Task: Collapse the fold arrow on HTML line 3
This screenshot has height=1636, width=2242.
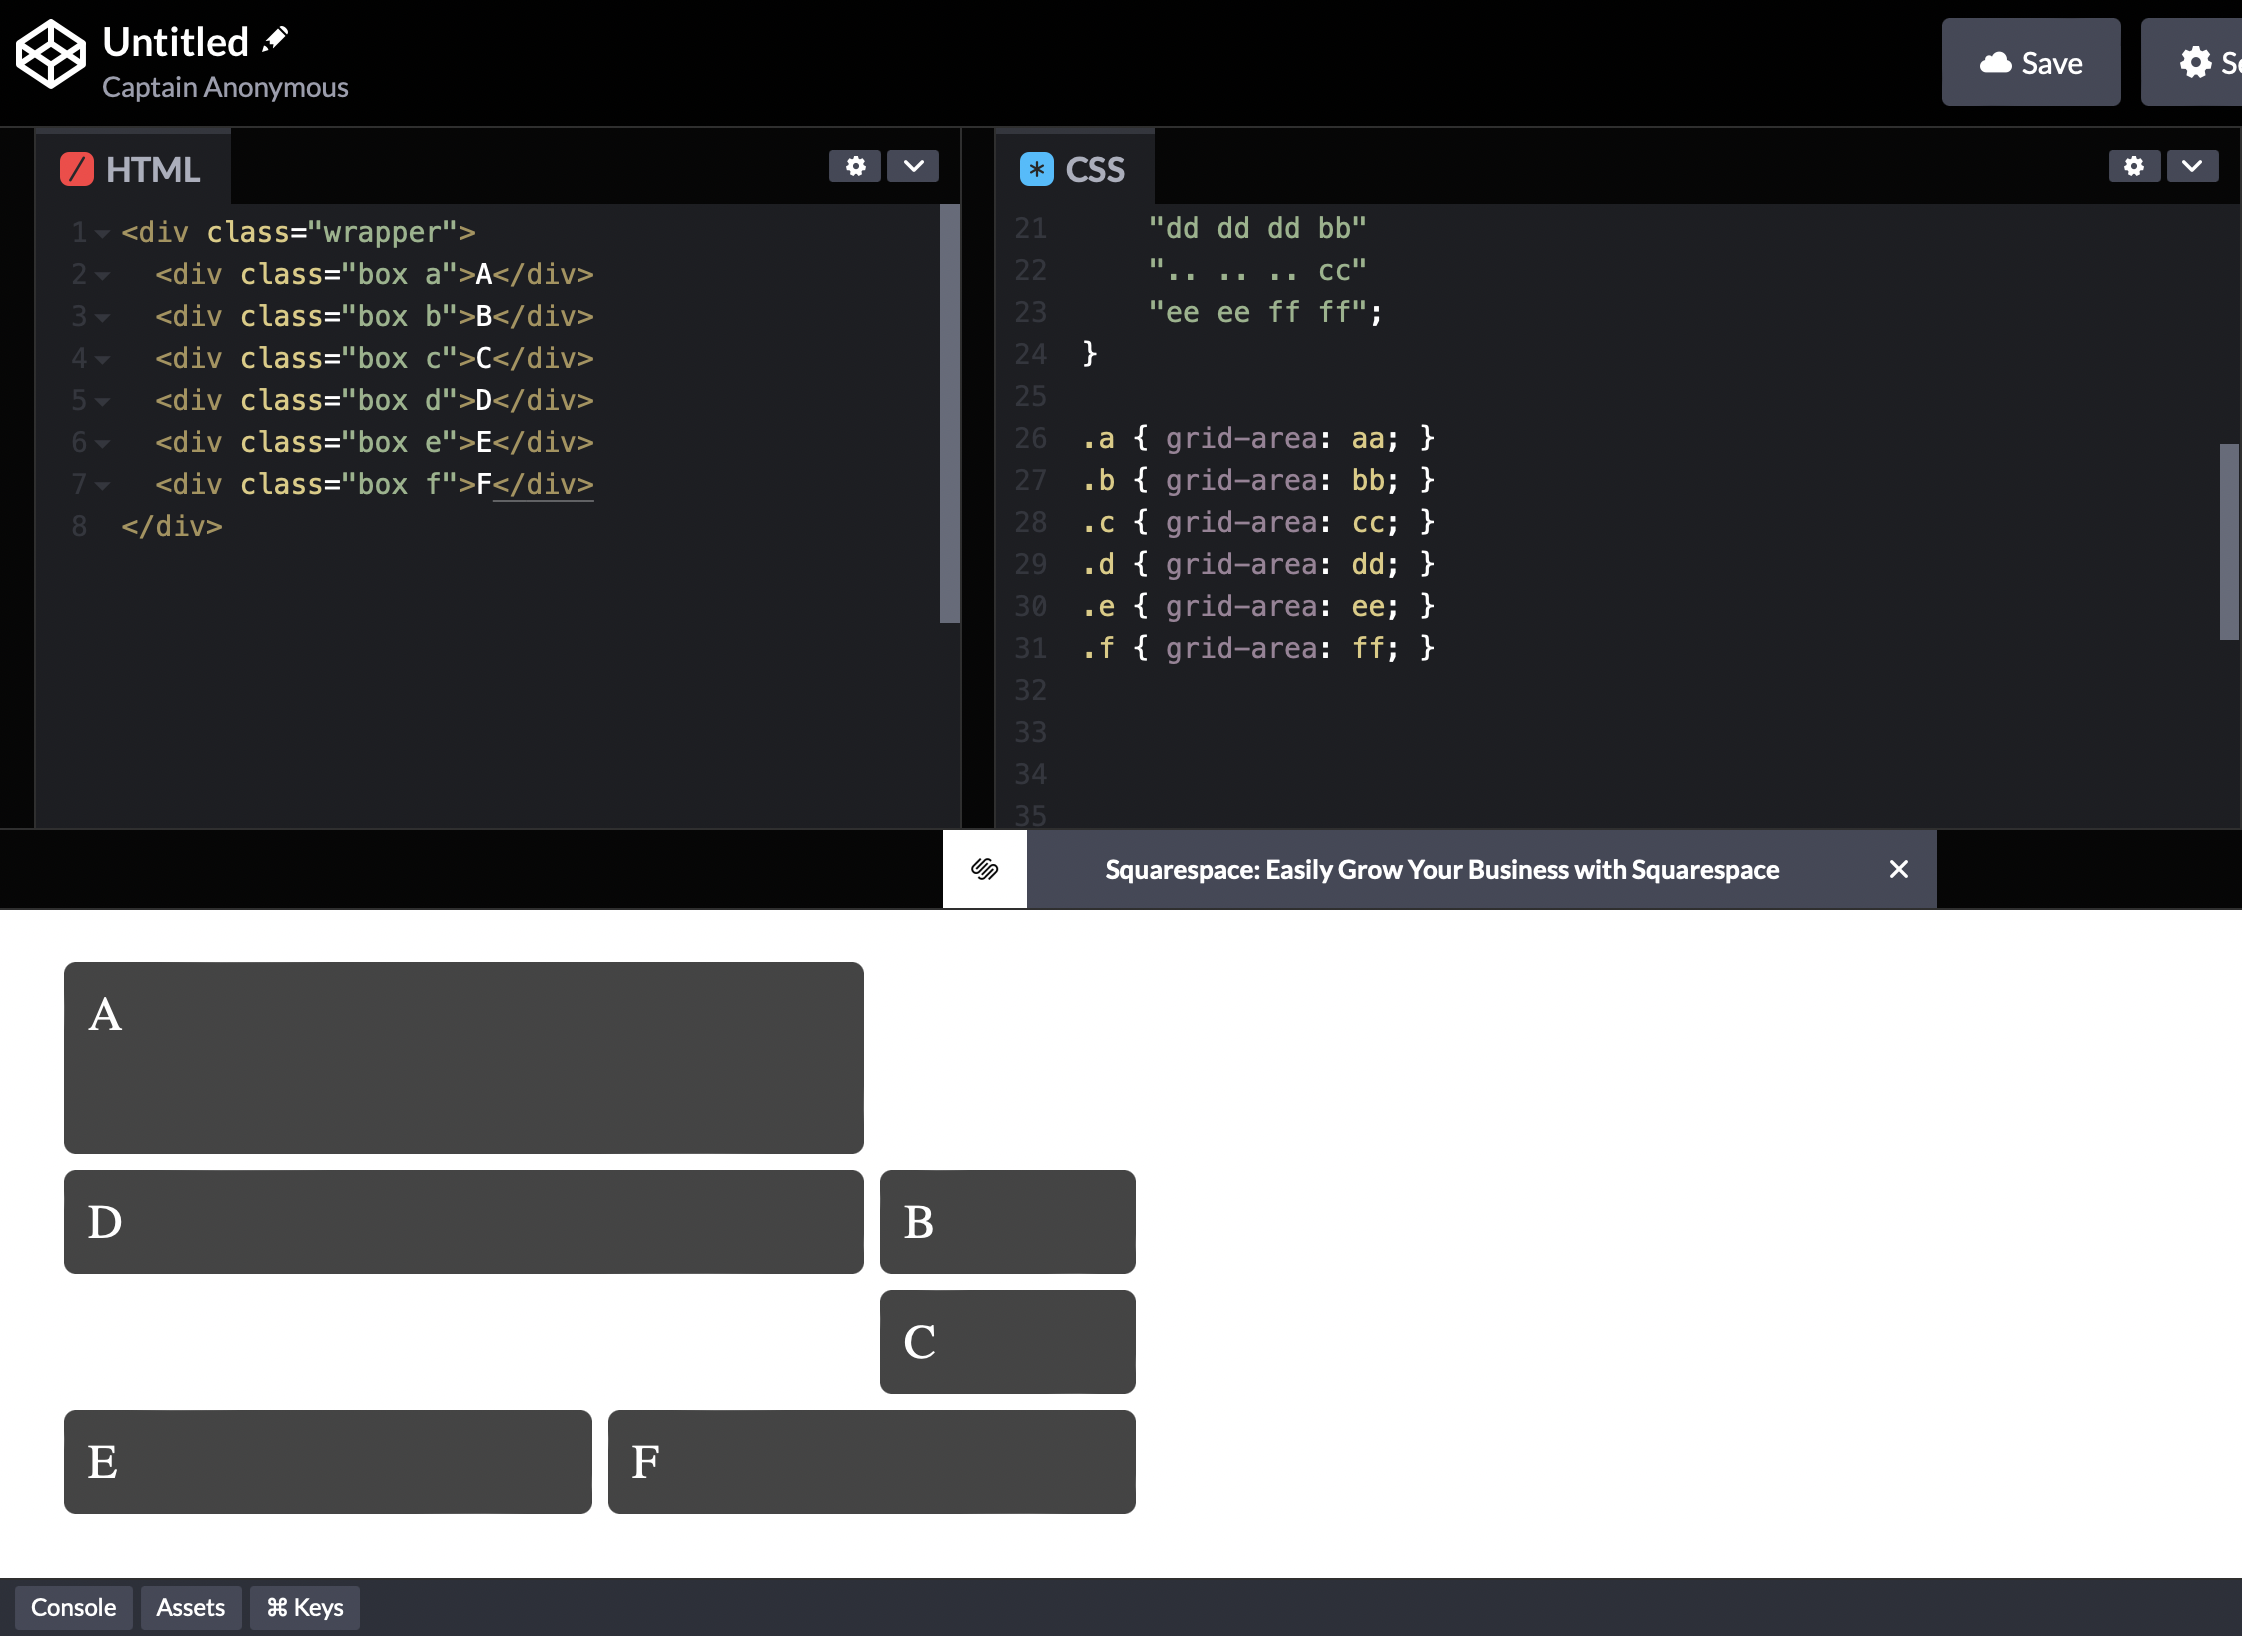Action: tap(102, 318)
